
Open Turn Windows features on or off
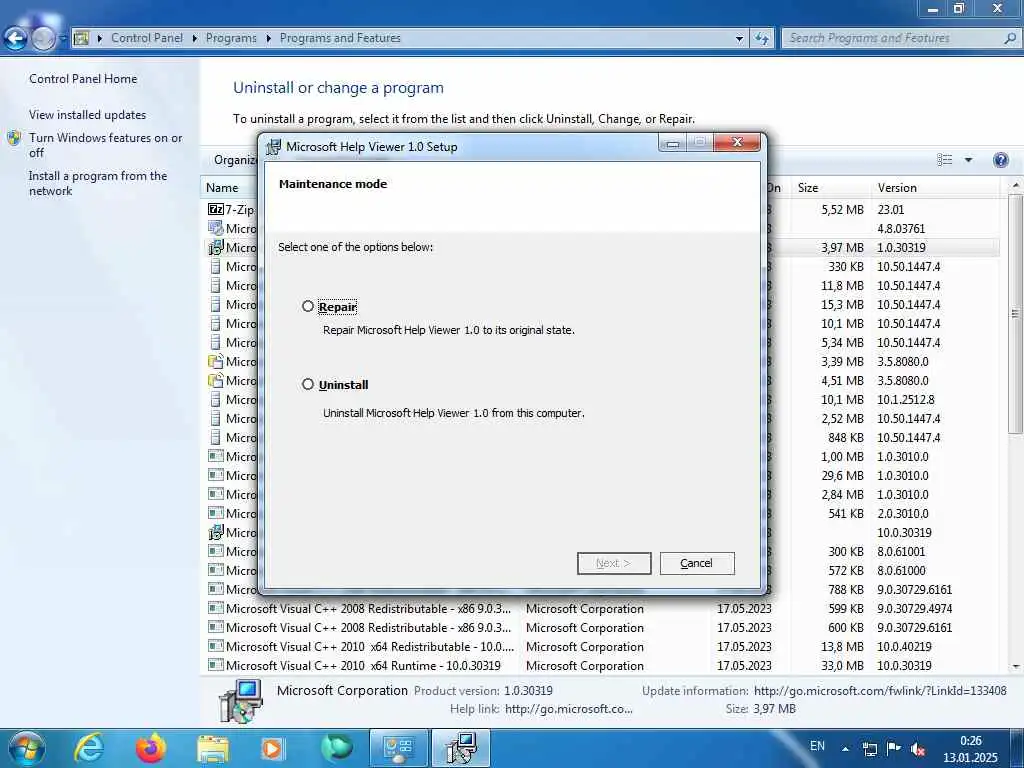(106, 145)
